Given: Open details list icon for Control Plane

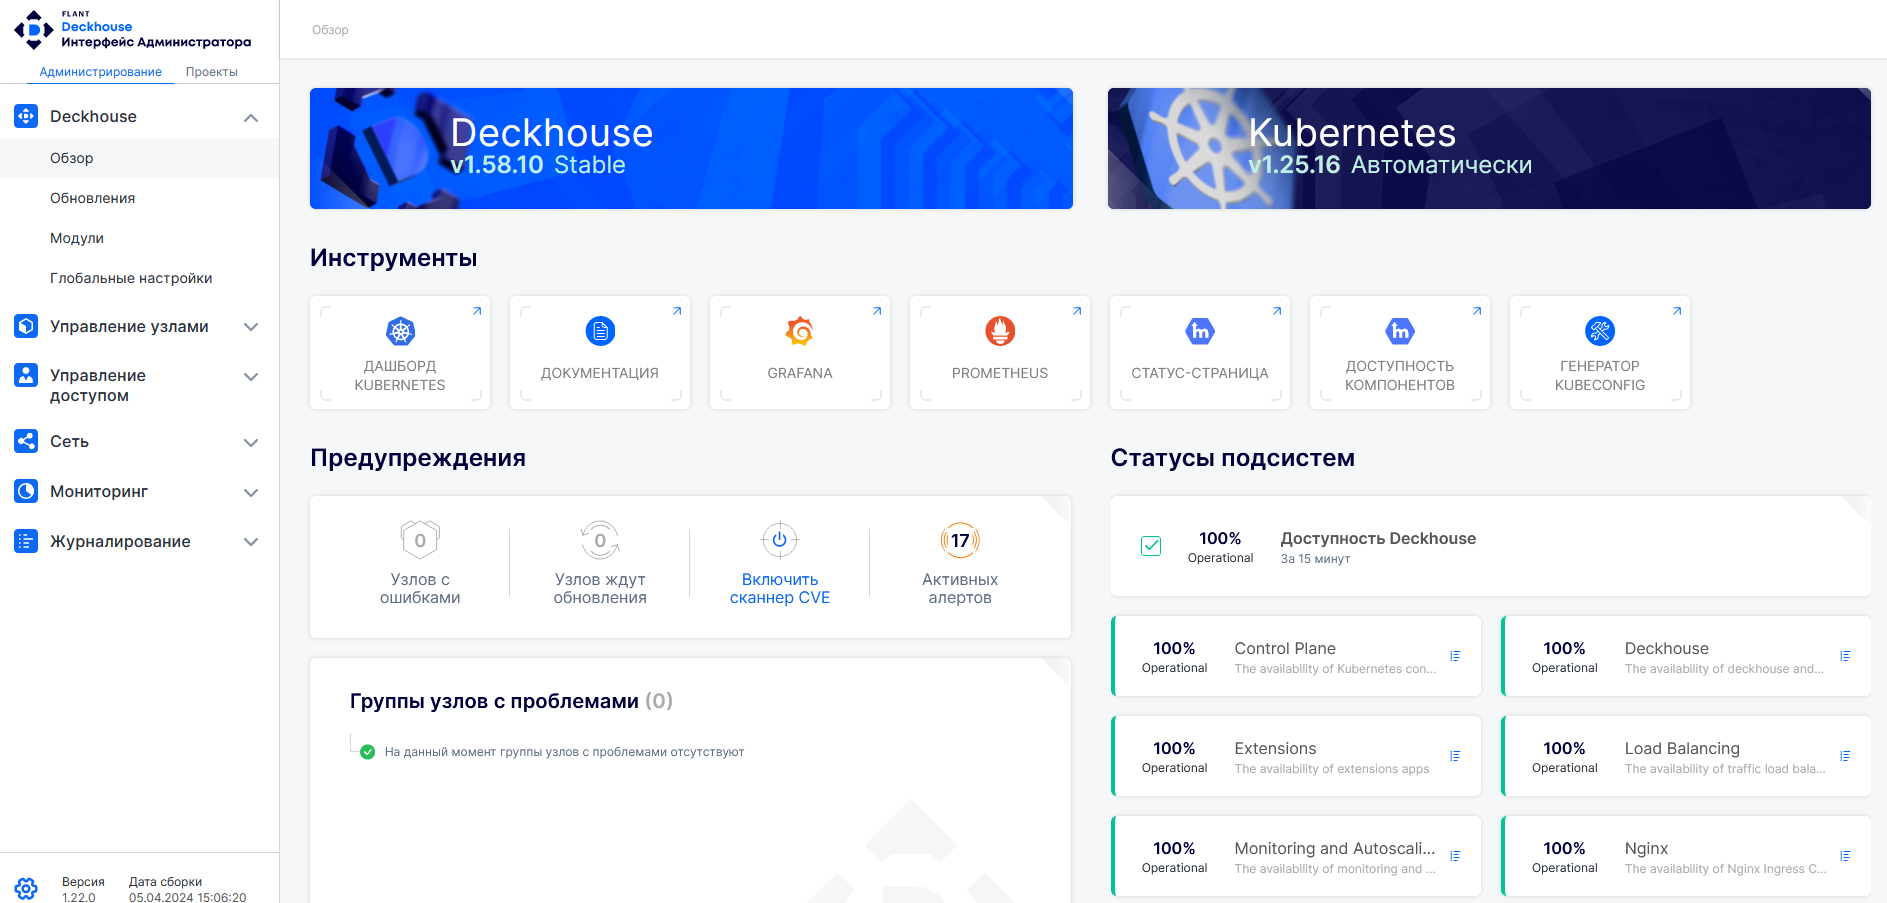Looking at the screenshot, I should pos(1455,656).
